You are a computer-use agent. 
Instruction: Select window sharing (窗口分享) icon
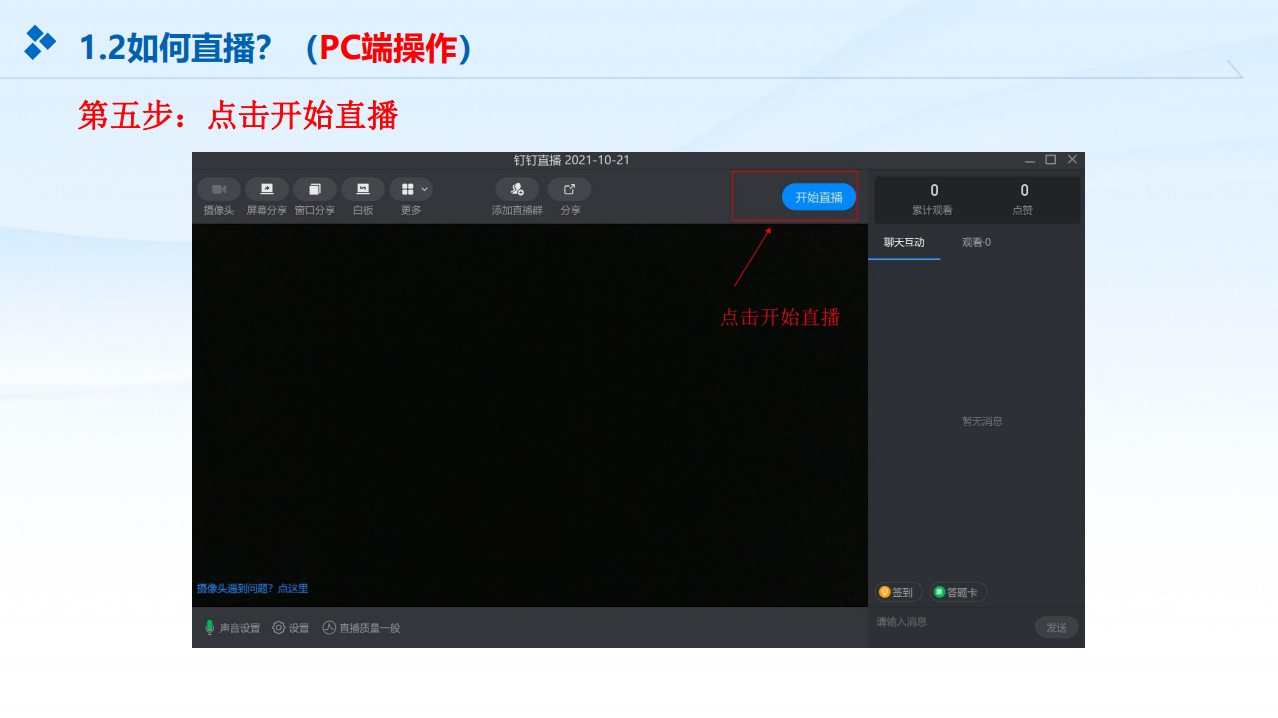[314, 189]
